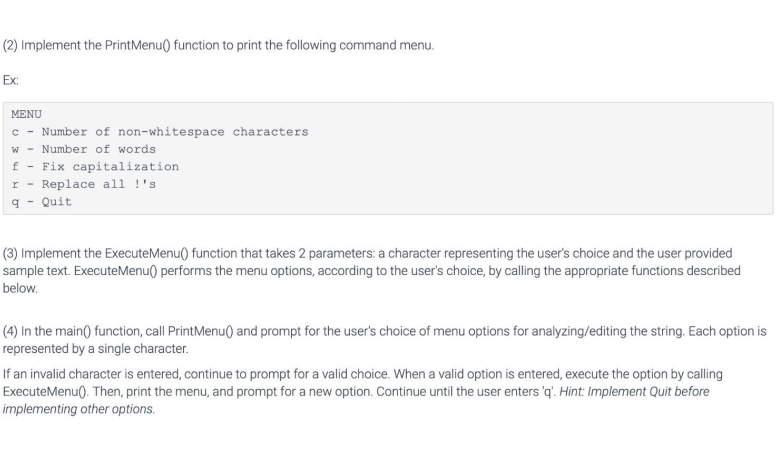Click 'analyzing/editing the string' phrase in step 4
The width and height of the screenshot is (784, 469).
tap(608, 332)
